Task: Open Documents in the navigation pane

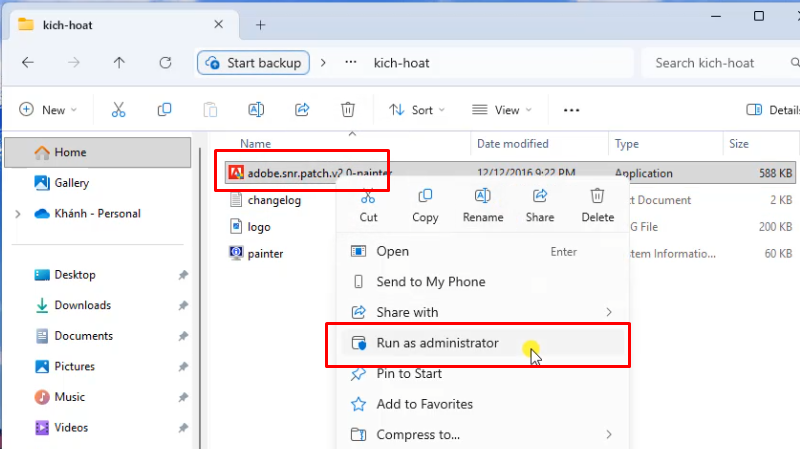Action: coord(84,336)
